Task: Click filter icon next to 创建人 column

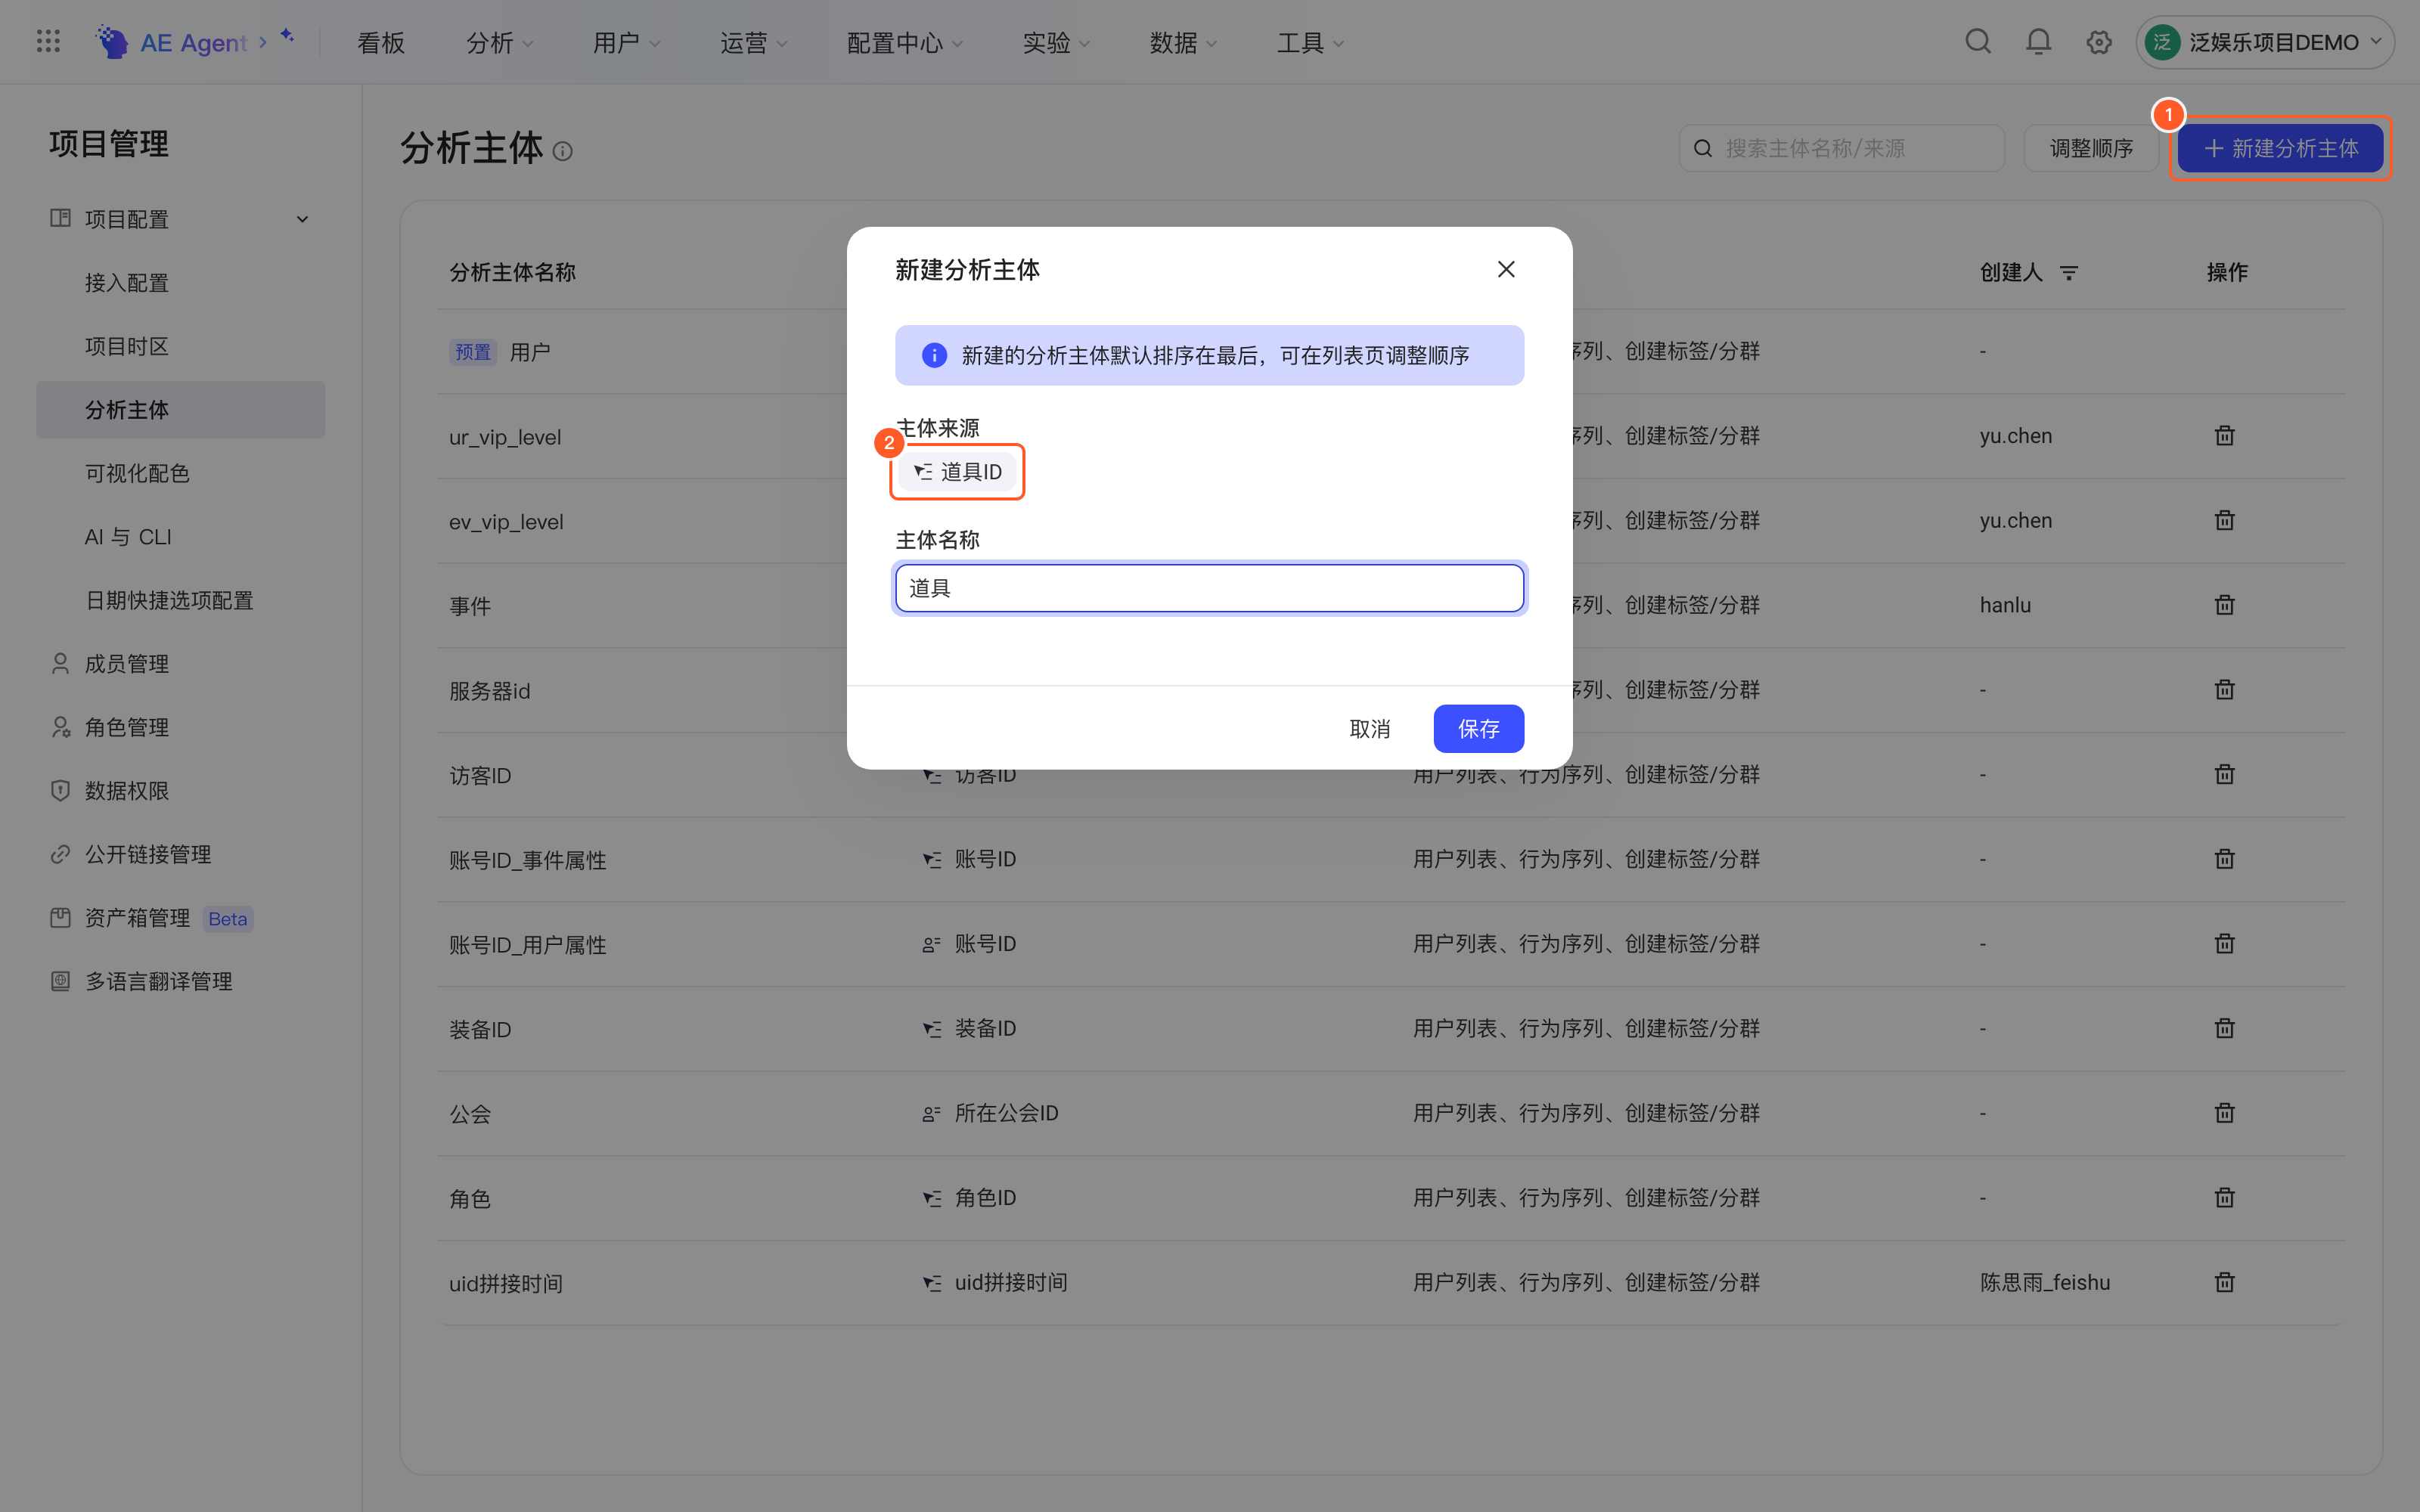Action: point(2069,272)
